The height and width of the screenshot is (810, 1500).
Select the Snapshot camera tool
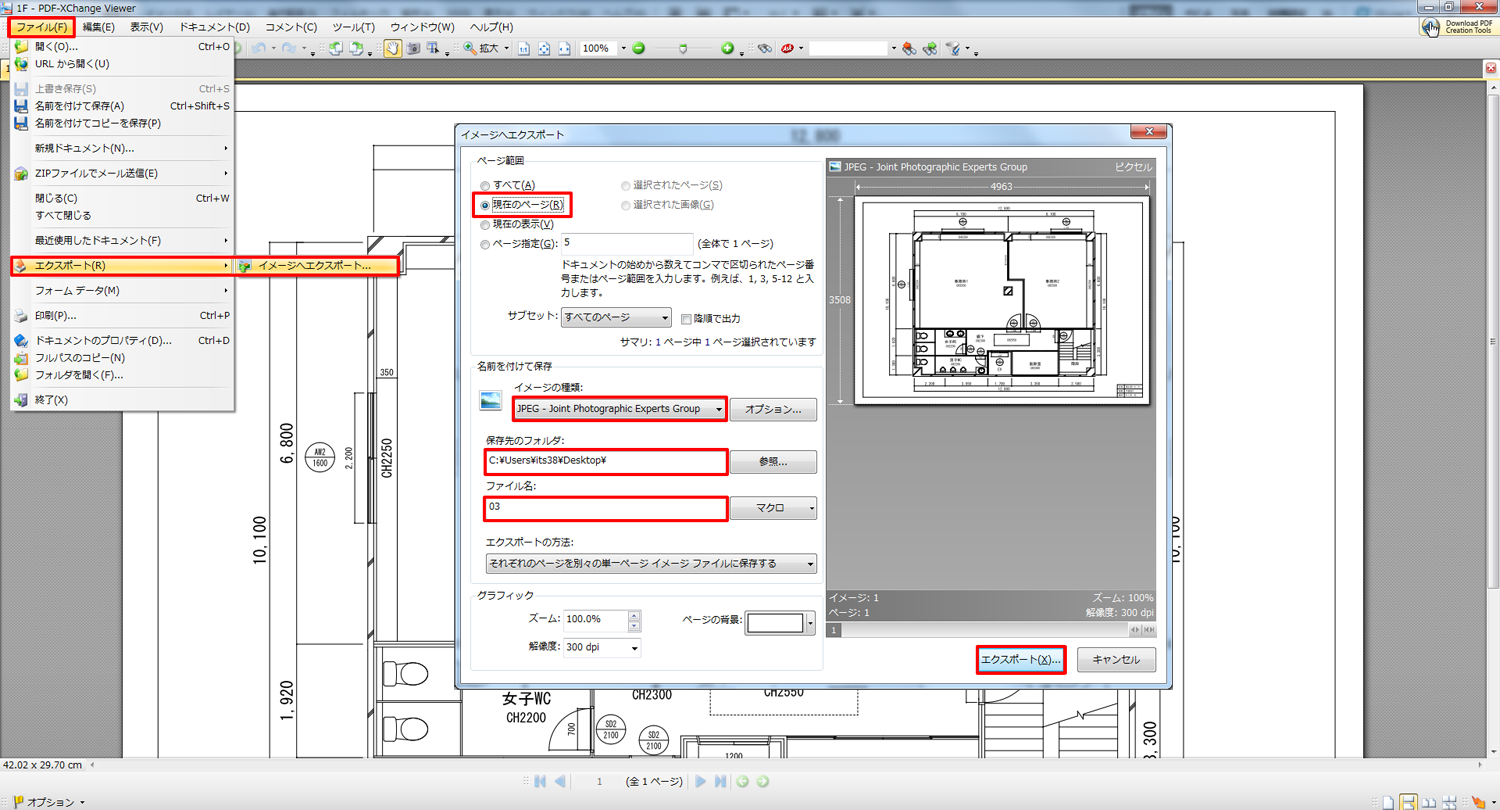413,48
